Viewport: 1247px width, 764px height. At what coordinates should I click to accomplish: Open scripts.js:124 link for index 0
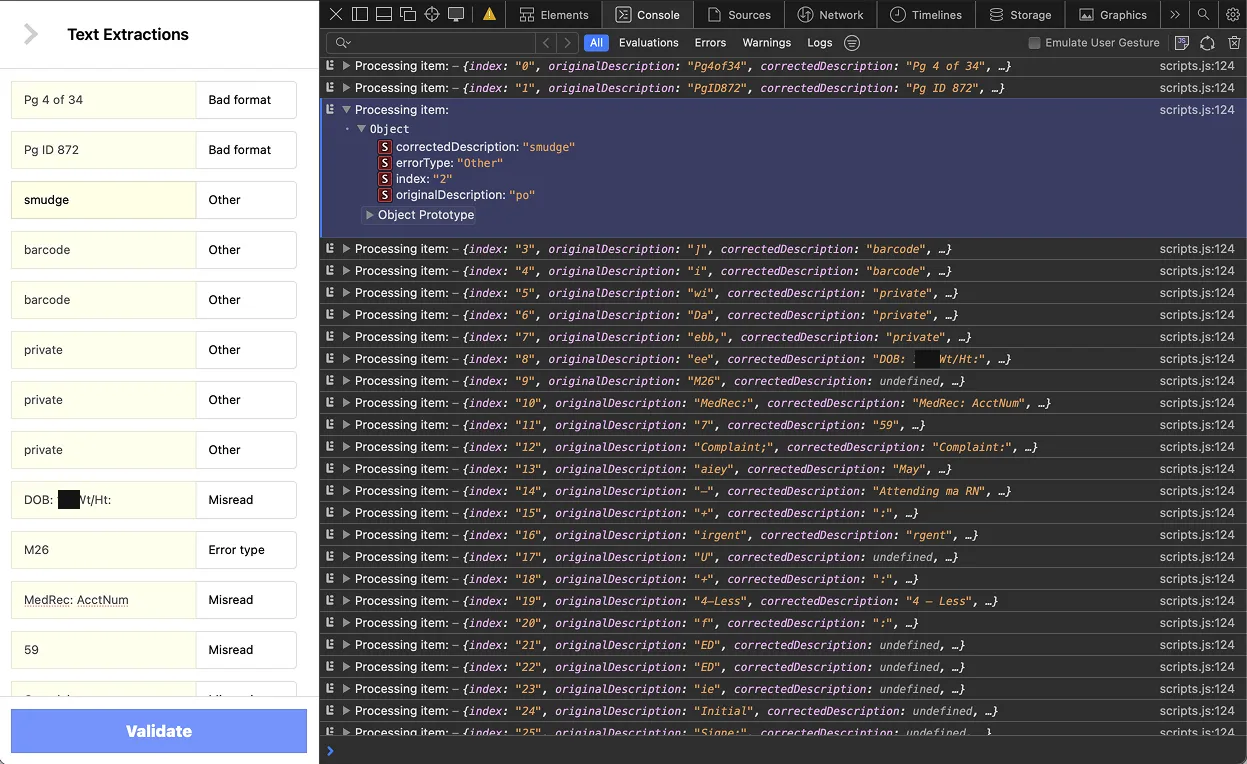click(1197, 66)
